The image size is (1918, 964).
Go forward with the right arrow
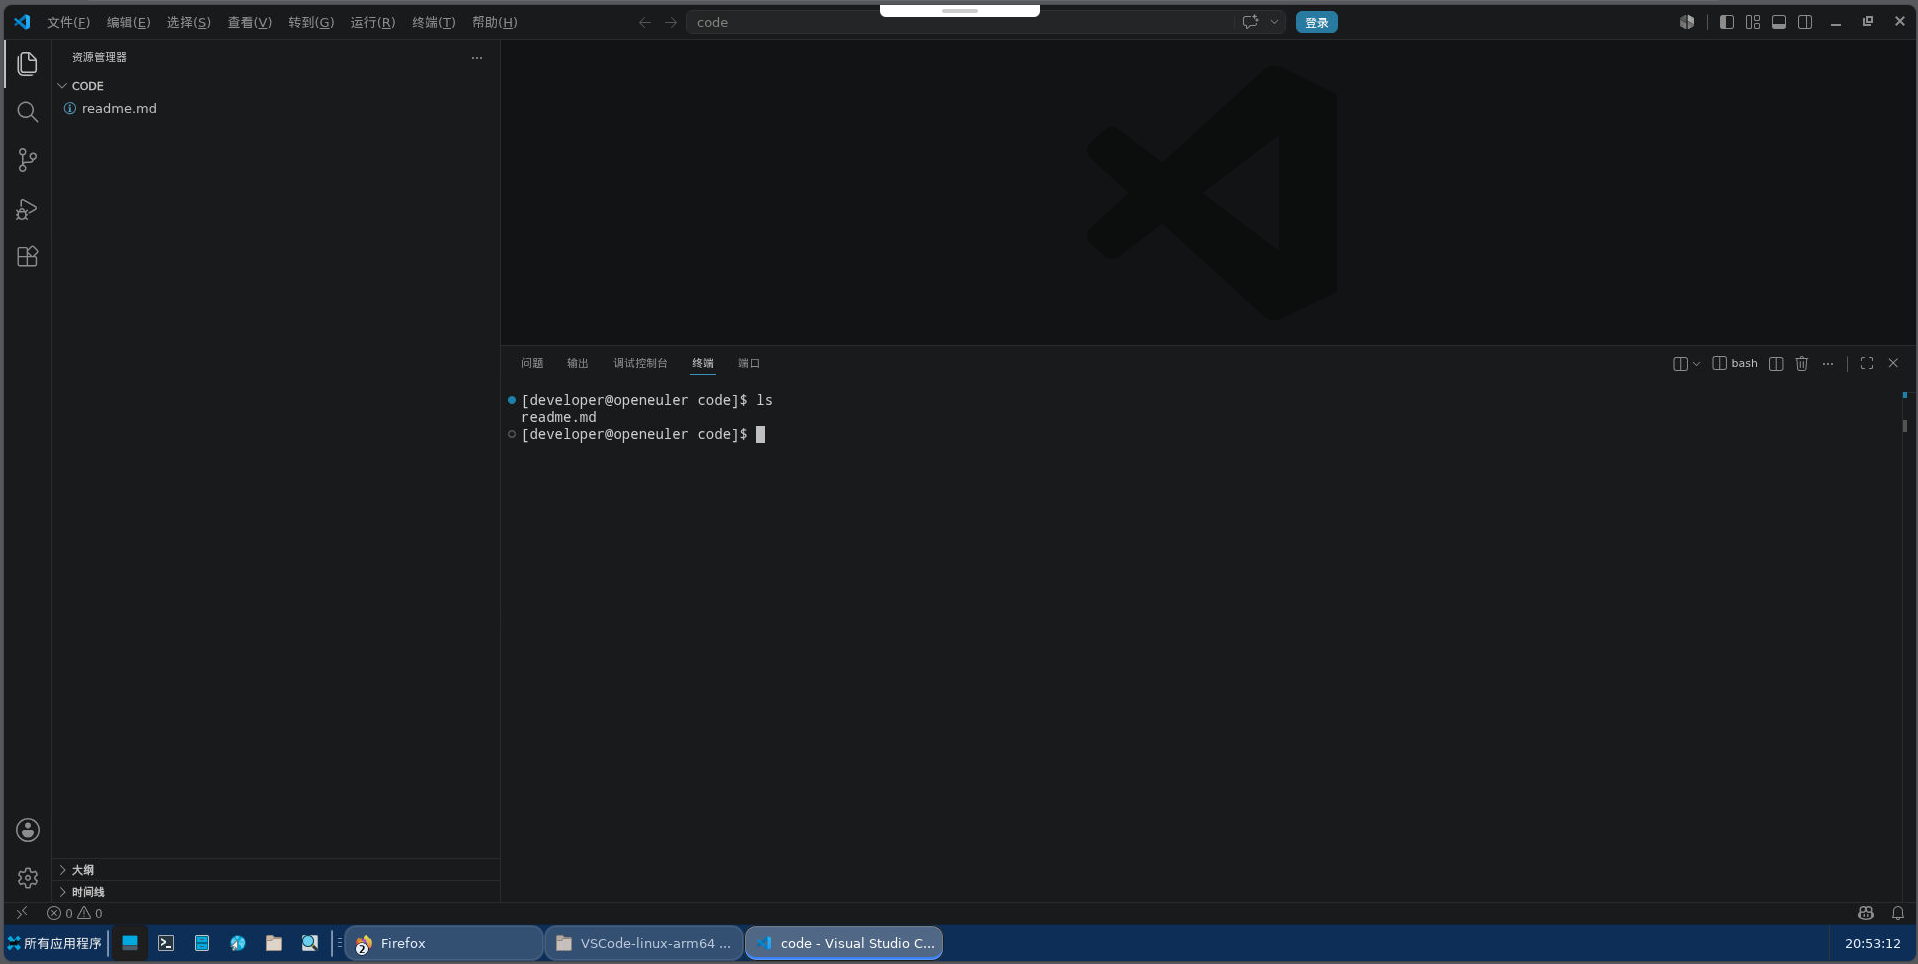point(671,22)
